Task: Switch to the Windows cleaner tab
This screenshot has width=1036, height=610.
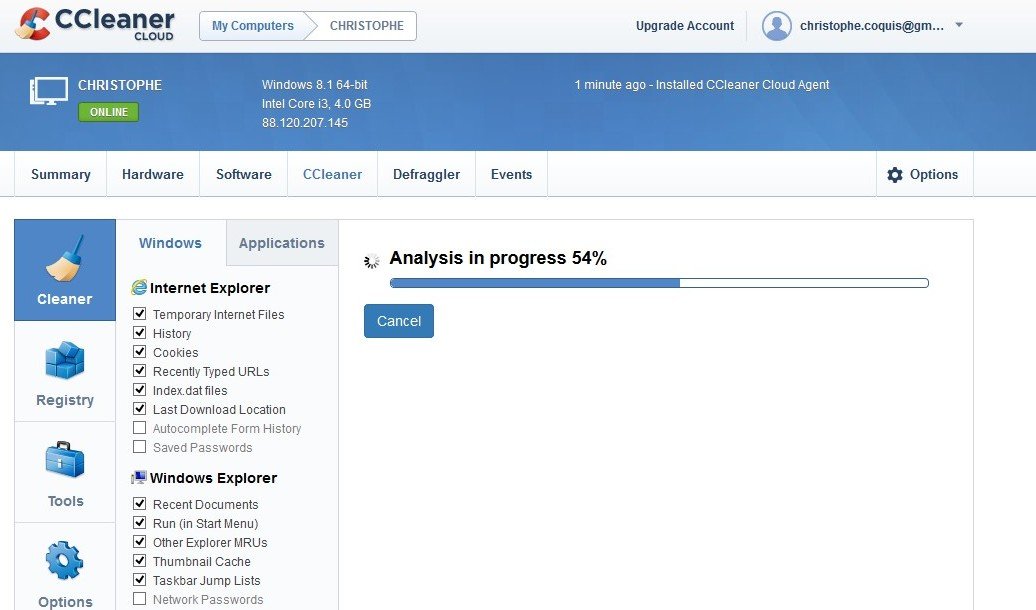Action: point(170,243)
